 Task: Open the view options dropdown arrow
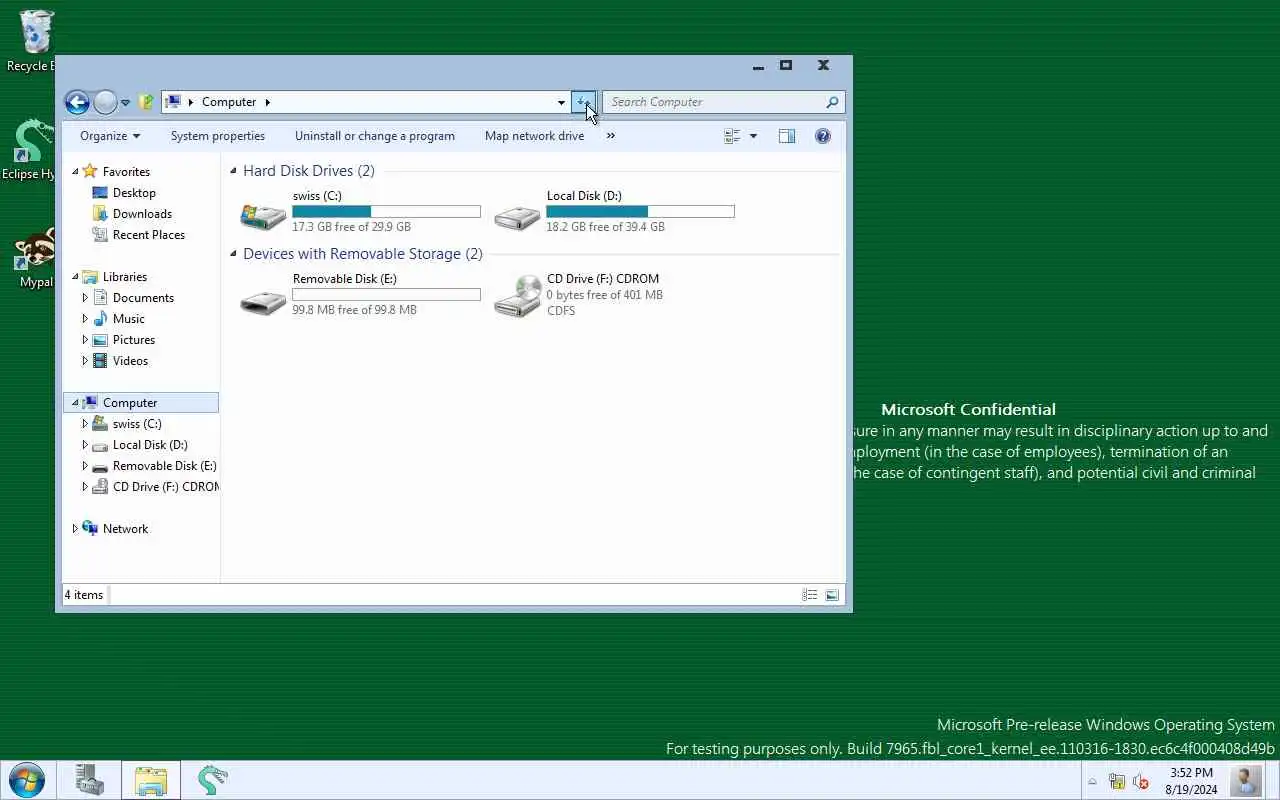pyautogui.click(x=753, y=136)
